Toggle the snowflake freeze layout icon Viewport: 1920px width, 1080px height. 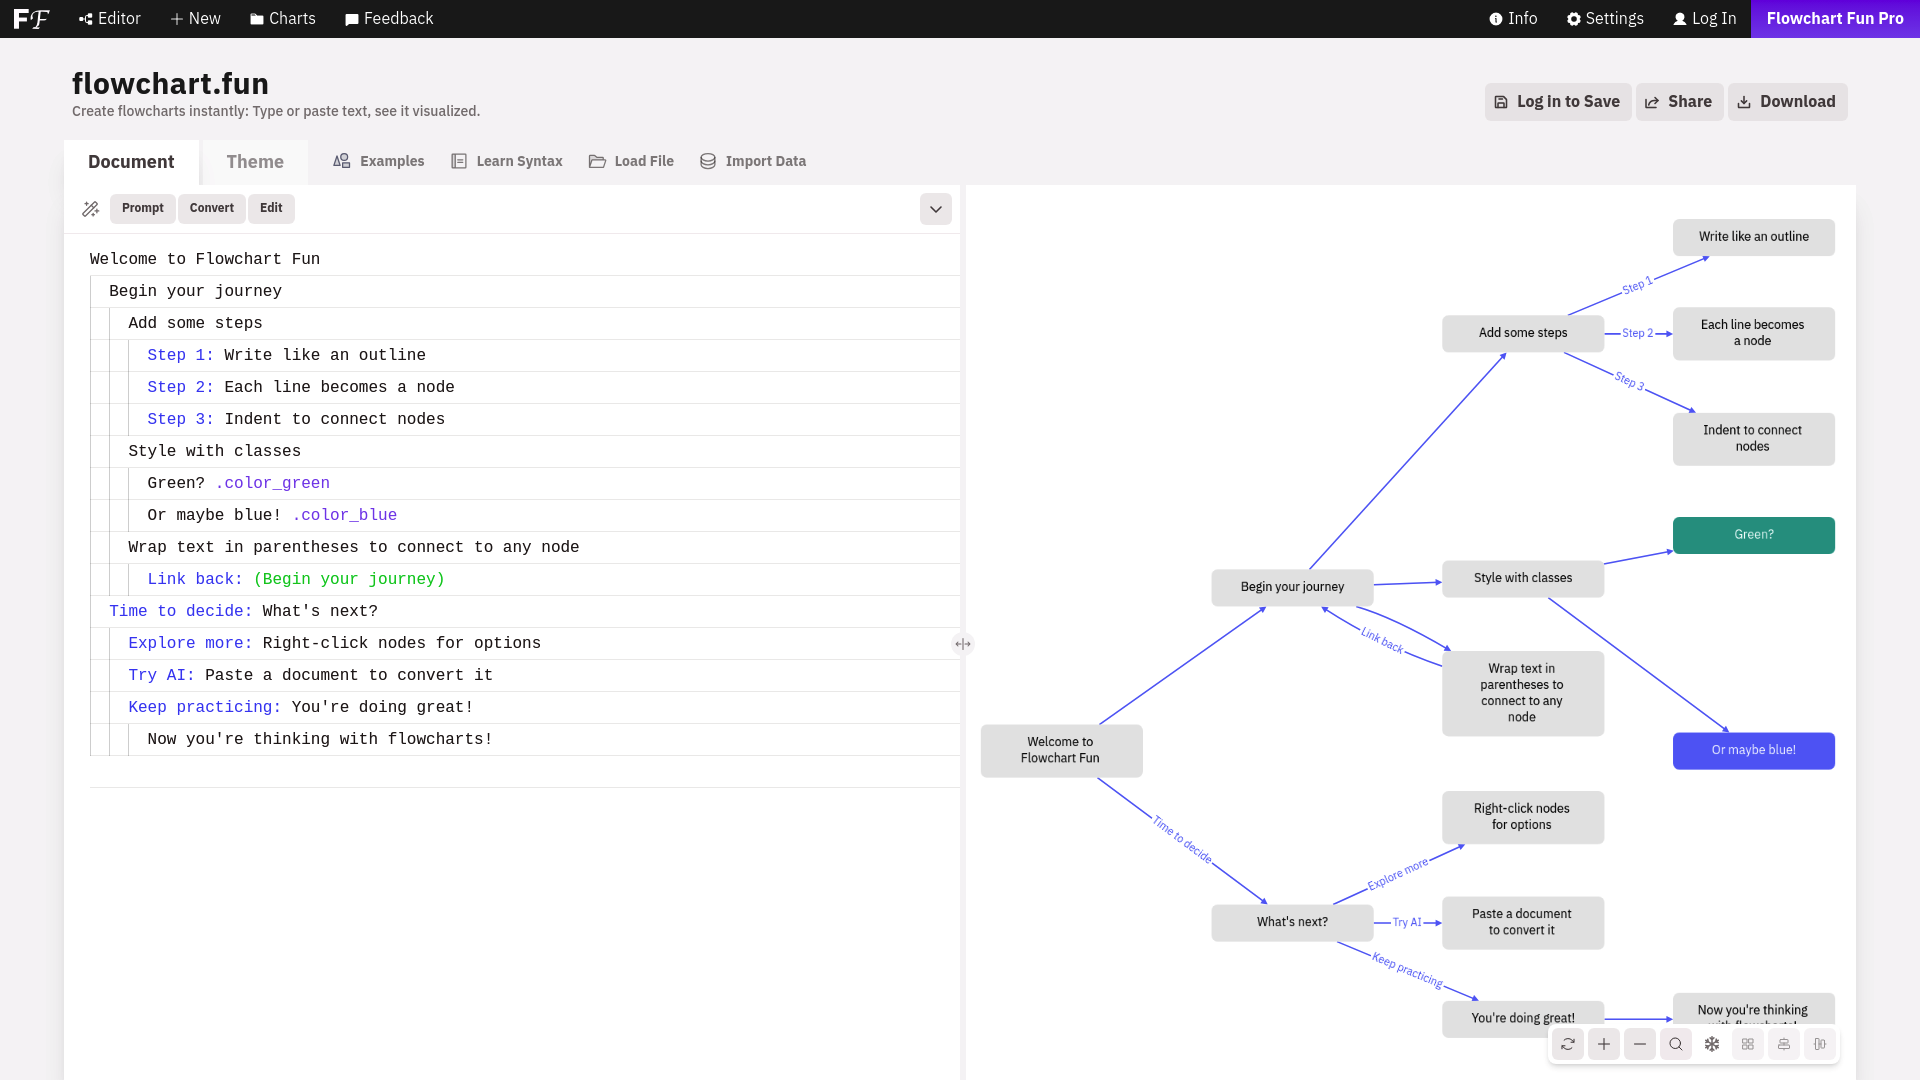click(1712, 1044)
